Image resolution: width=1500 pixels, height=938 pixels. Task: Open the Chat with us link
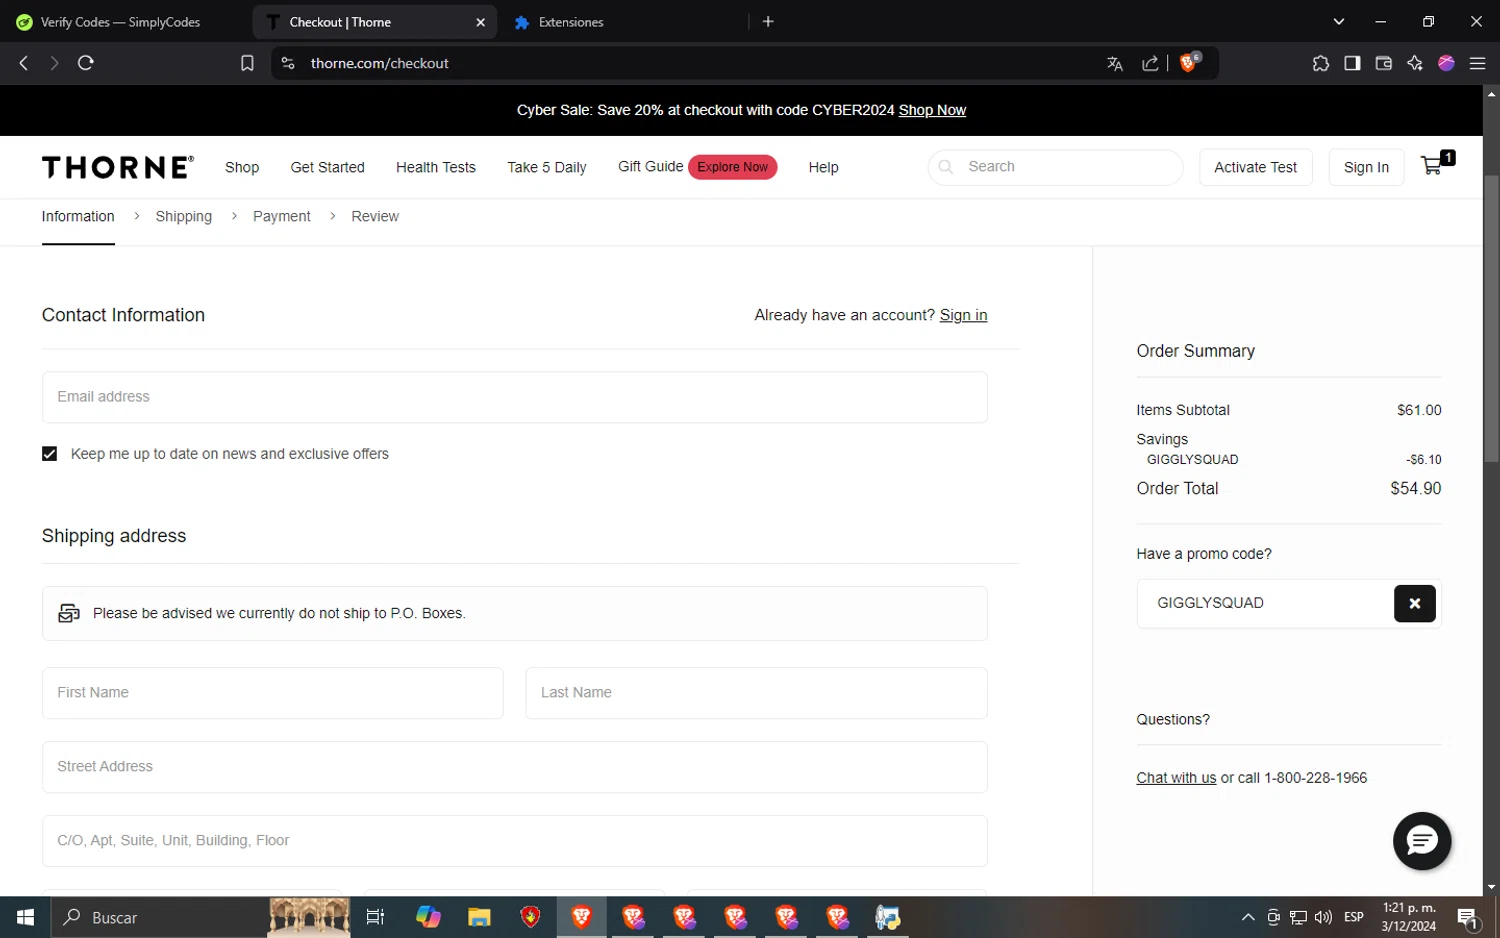1176,778
